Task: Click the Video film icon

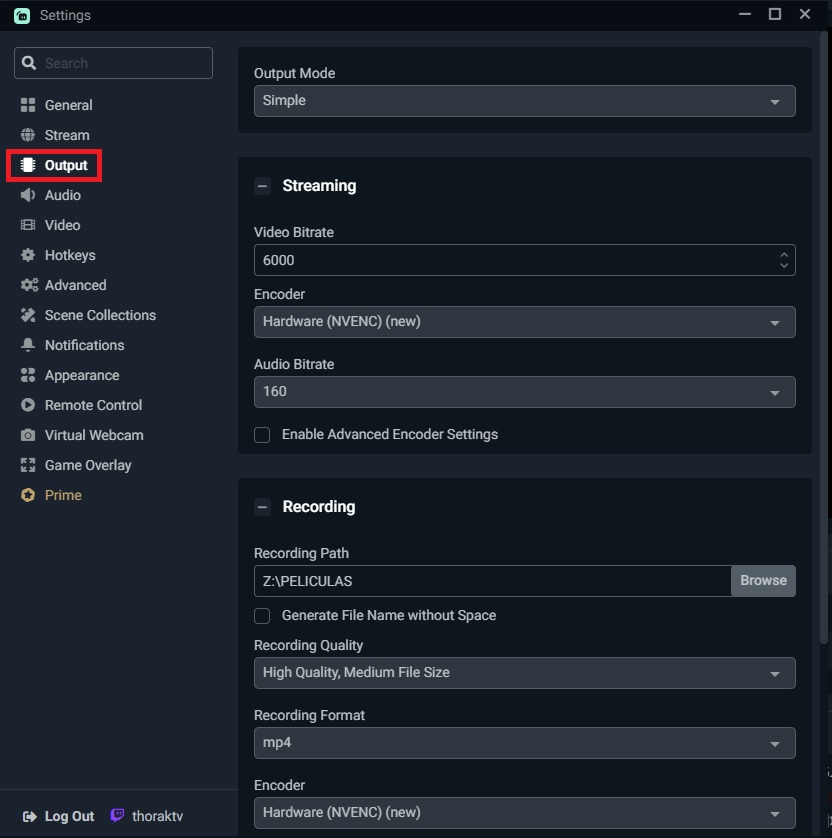Action: coord(28,225)
